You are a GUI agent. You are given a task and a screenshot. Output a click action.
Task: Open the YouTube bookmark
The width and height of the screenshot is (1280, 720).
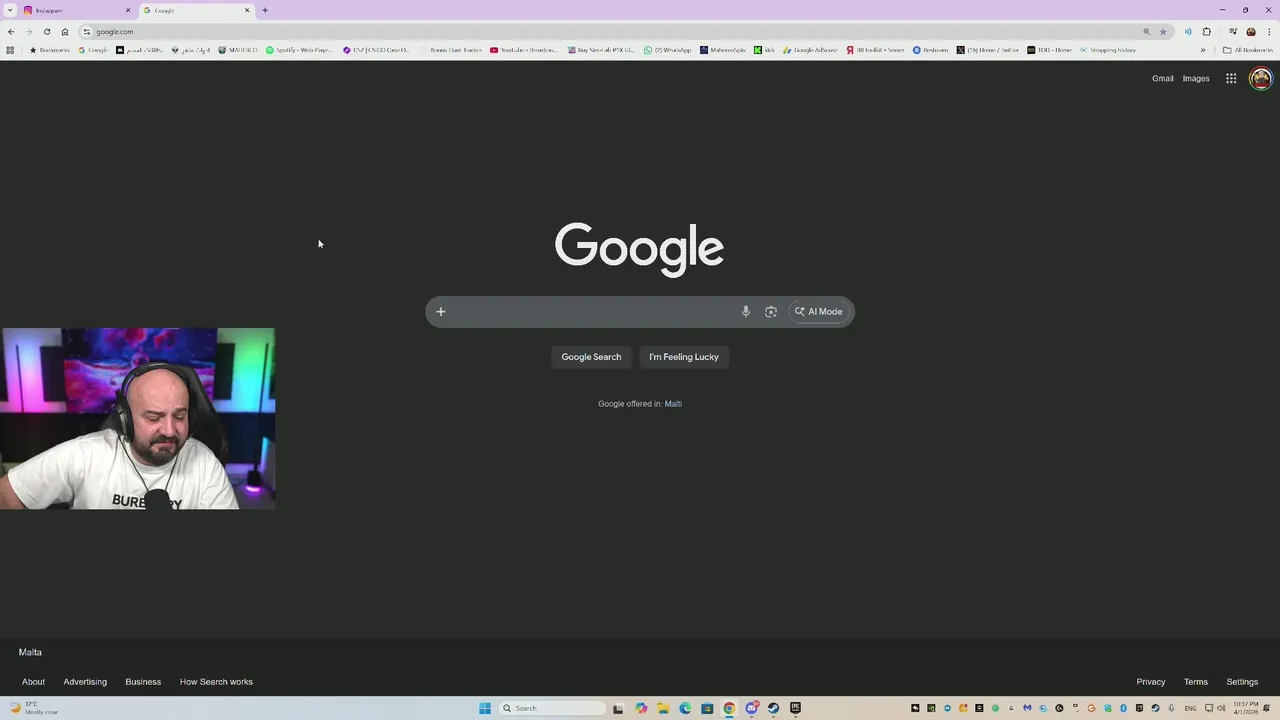click(x=523, y=50)
